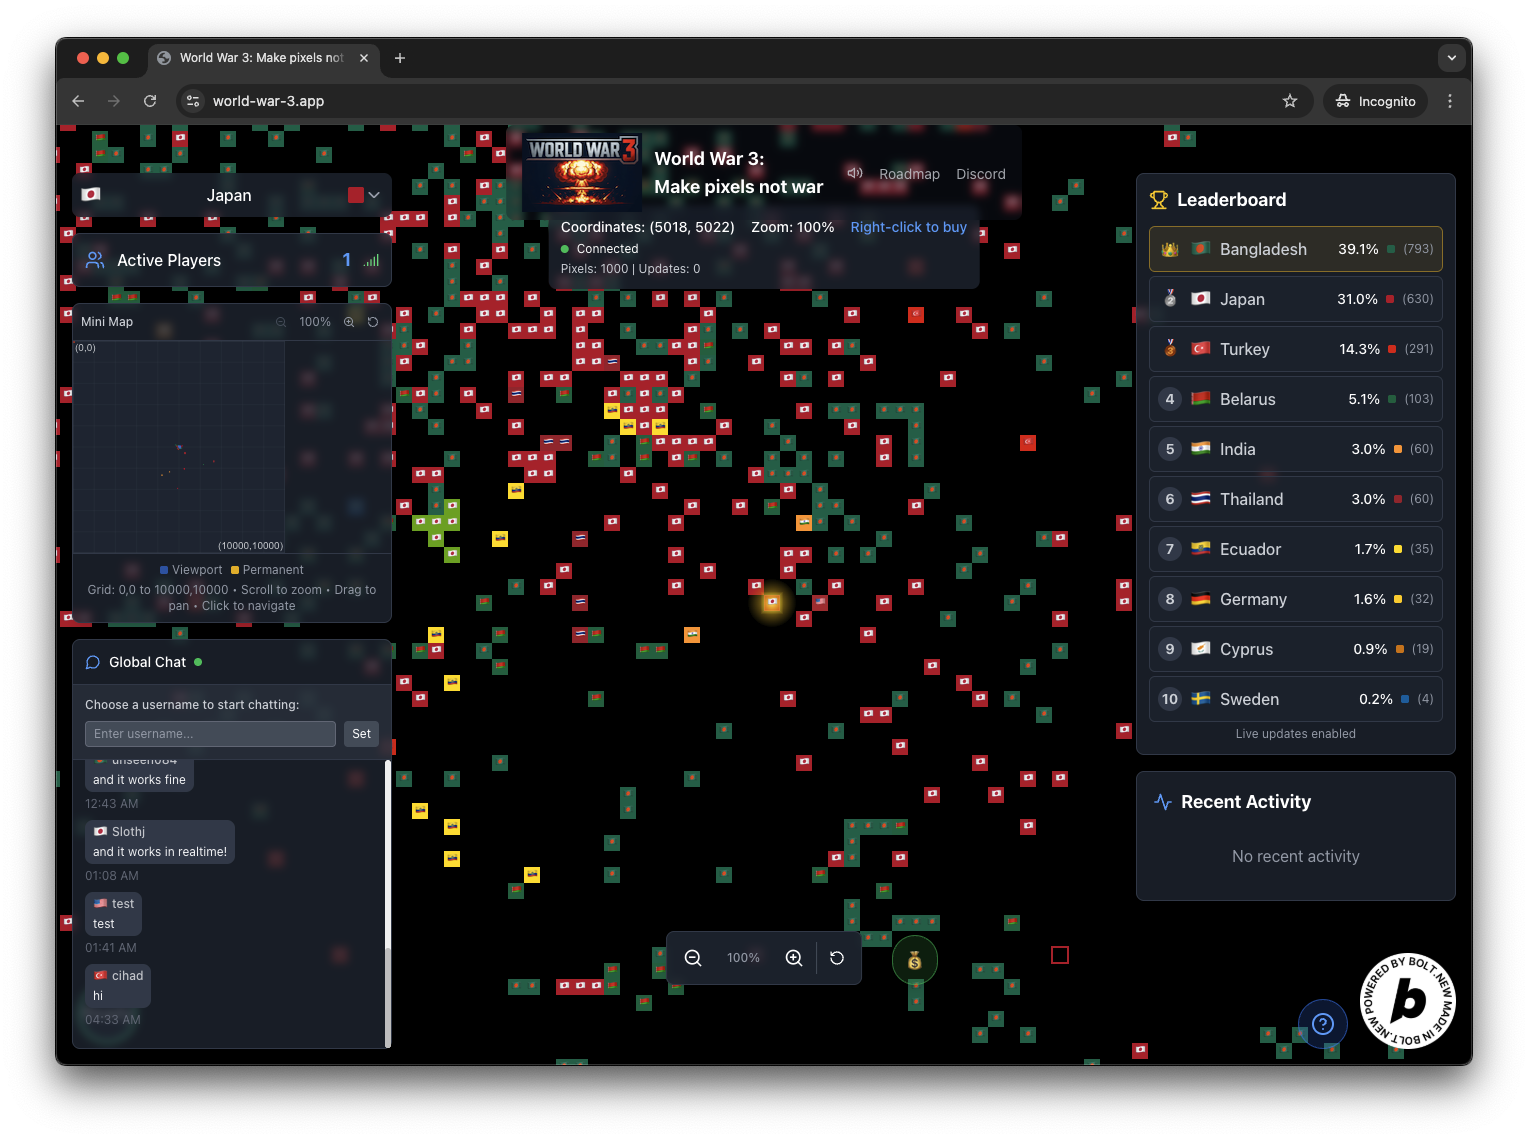
Task: Click the Incognito indicator
Action: 1376,101
